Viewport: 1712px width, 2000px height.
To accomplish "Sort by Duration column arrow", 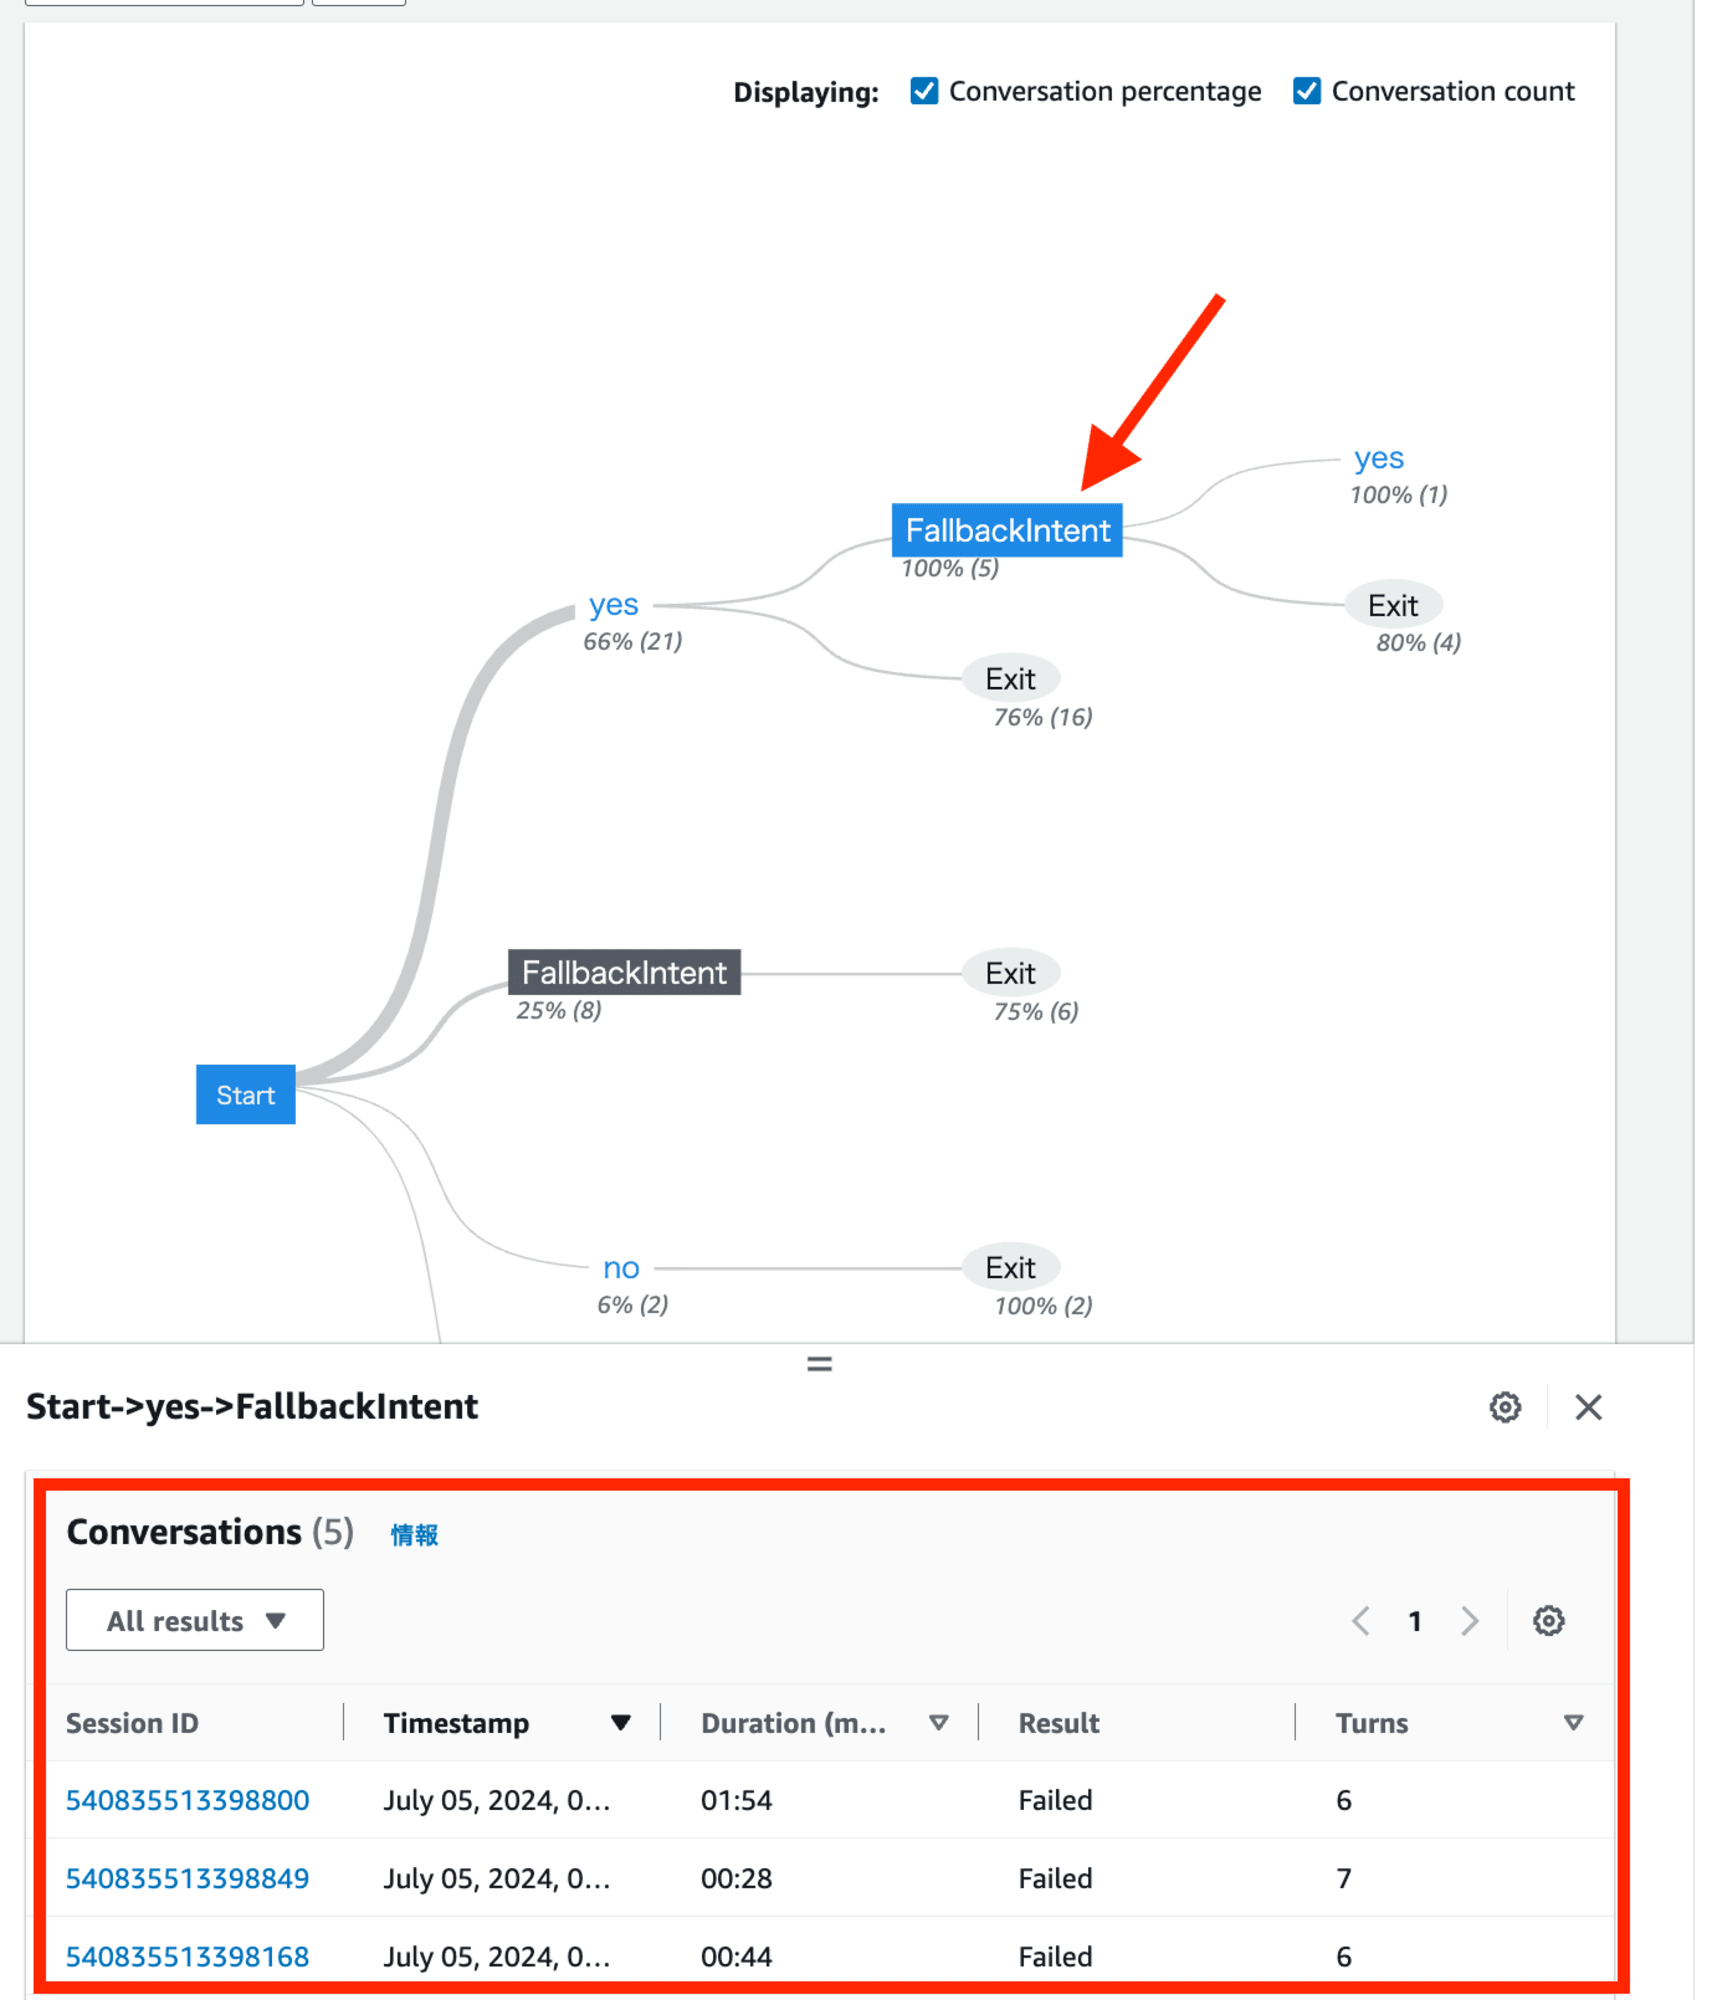I will pyautogui.click(x=938, y=1722).
